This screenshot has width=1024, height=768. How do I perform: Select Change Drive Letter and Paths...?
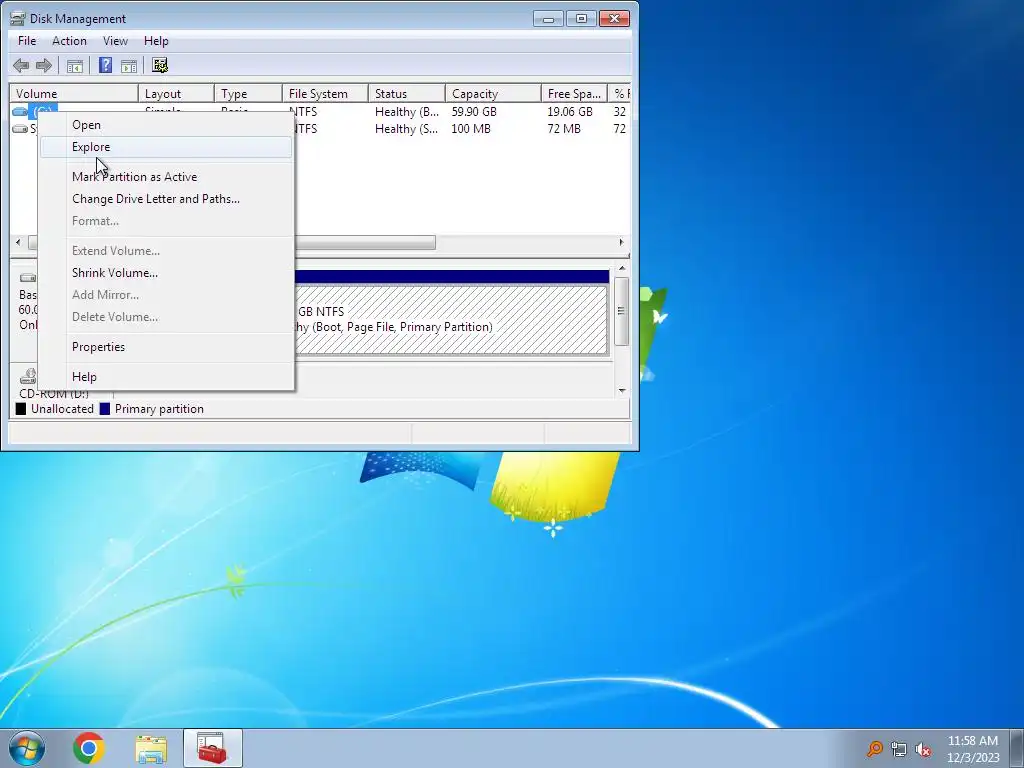pyautogui.click(x=166, y=199)
